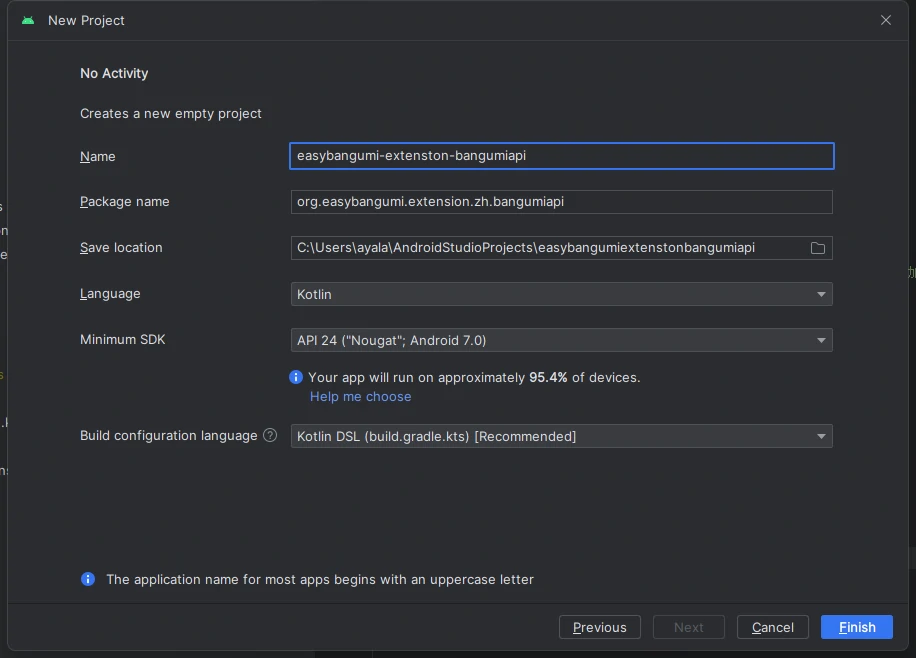Focus the Package name text field
The image size is (916, 658).
561,202
